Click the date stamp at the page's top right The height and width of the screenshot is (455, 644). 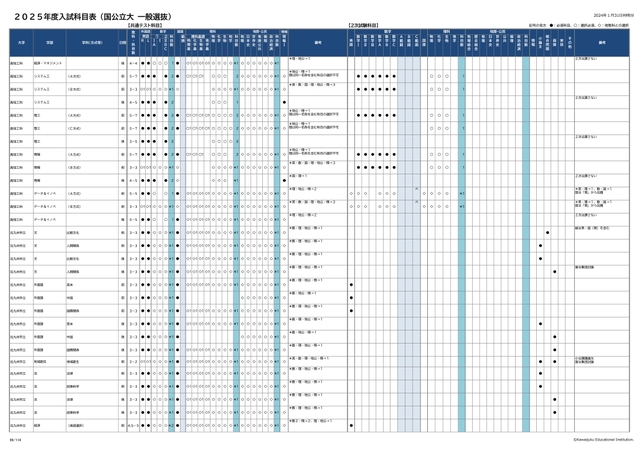point(614,15)
